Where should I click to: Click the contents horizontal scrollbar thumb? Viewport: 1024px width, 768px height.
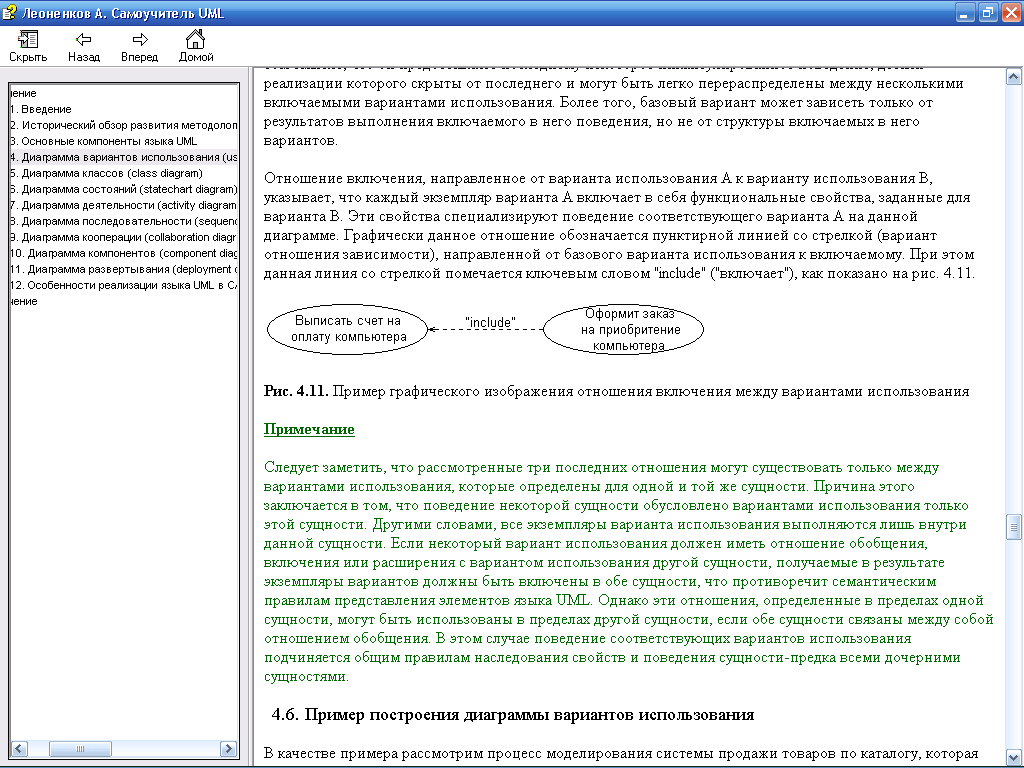pos(80,748)
